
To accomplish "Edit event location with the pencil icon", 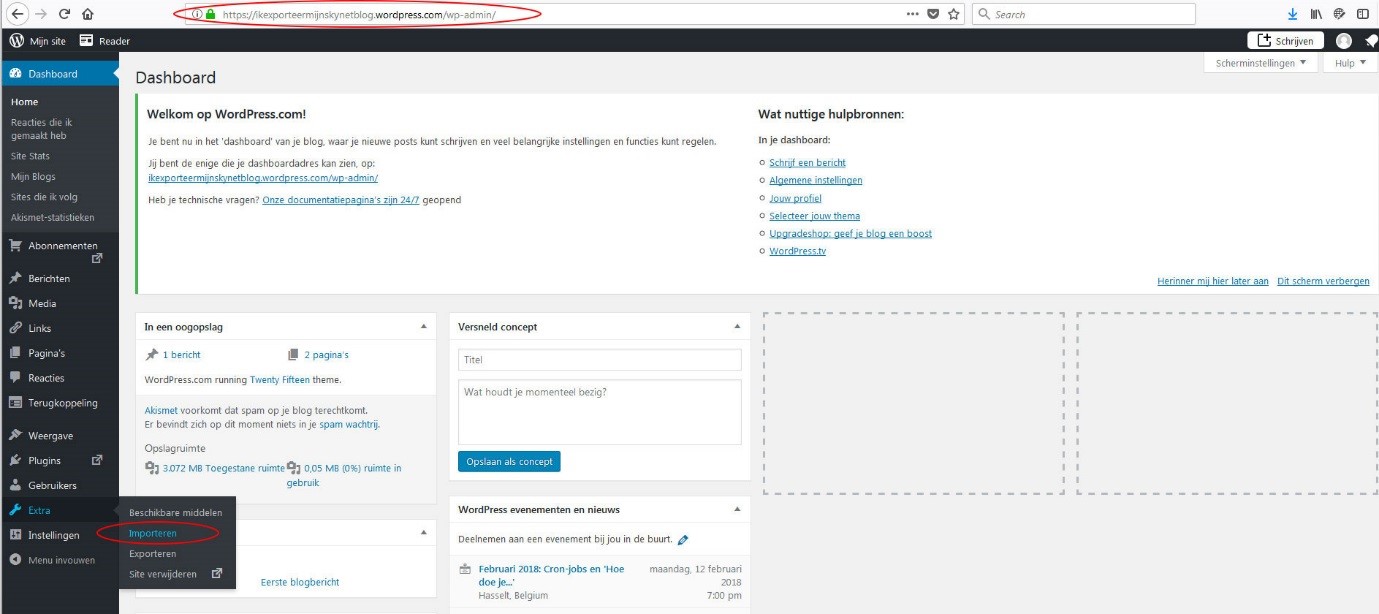I will [683, 540].
